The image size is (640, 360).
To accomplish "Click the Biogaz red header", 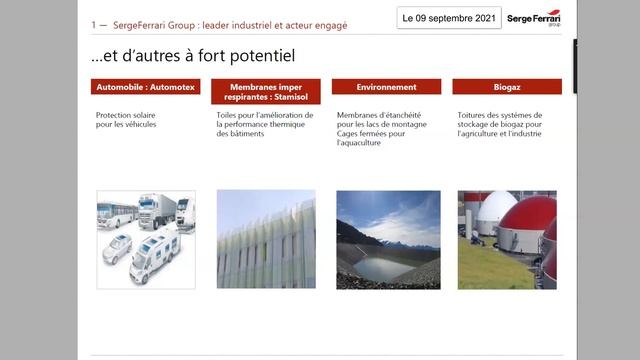I will (507, 87).
